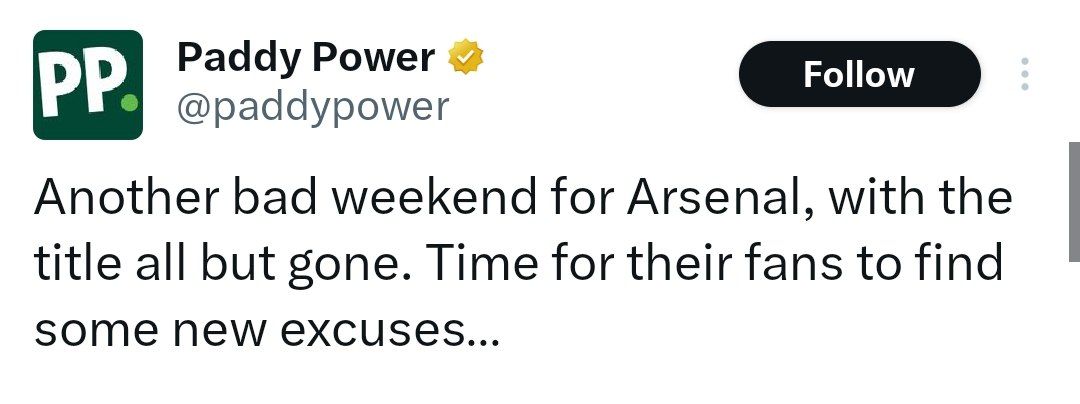Open the Paddy Power profile avatar
Screen dimensions: 1080x404
tap(88, 84)
